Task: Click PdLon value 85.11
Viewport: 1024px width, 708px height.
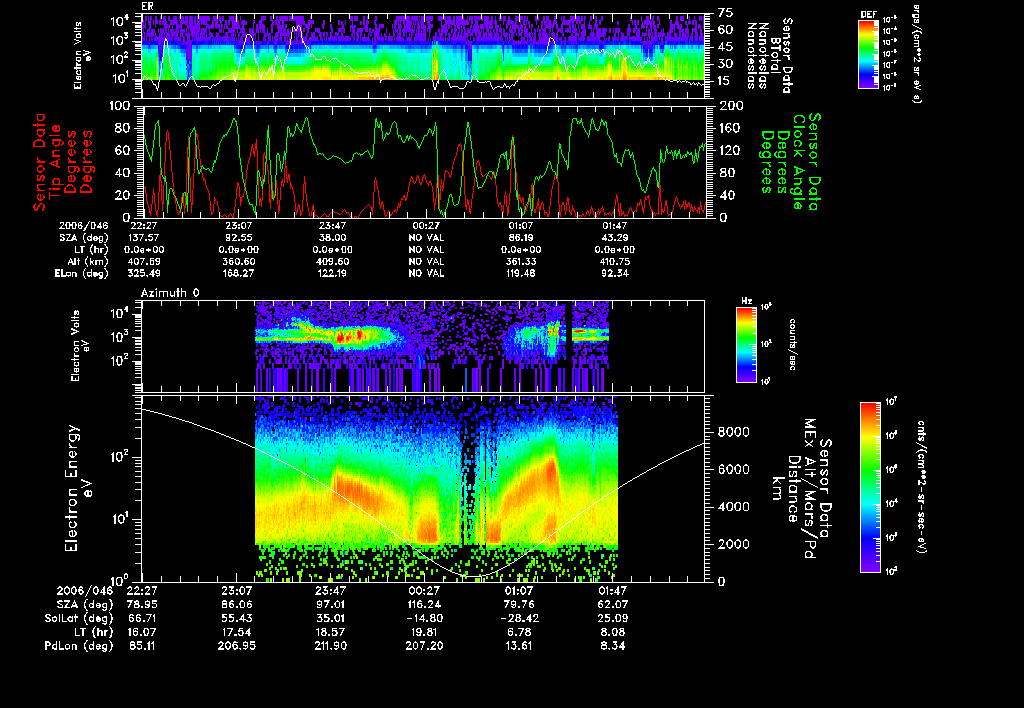Action: click(140, 645)
